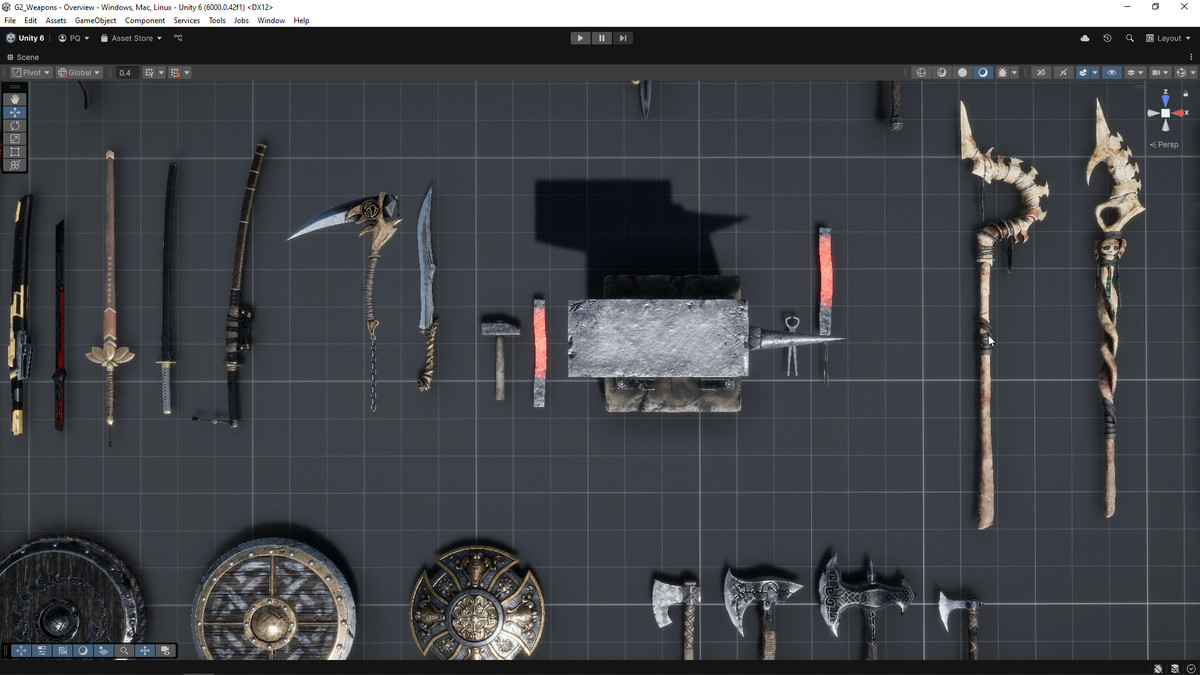Open the Jobs menu
The height and width of the screenshot is (675, 1200).
(x=241, y=20)
